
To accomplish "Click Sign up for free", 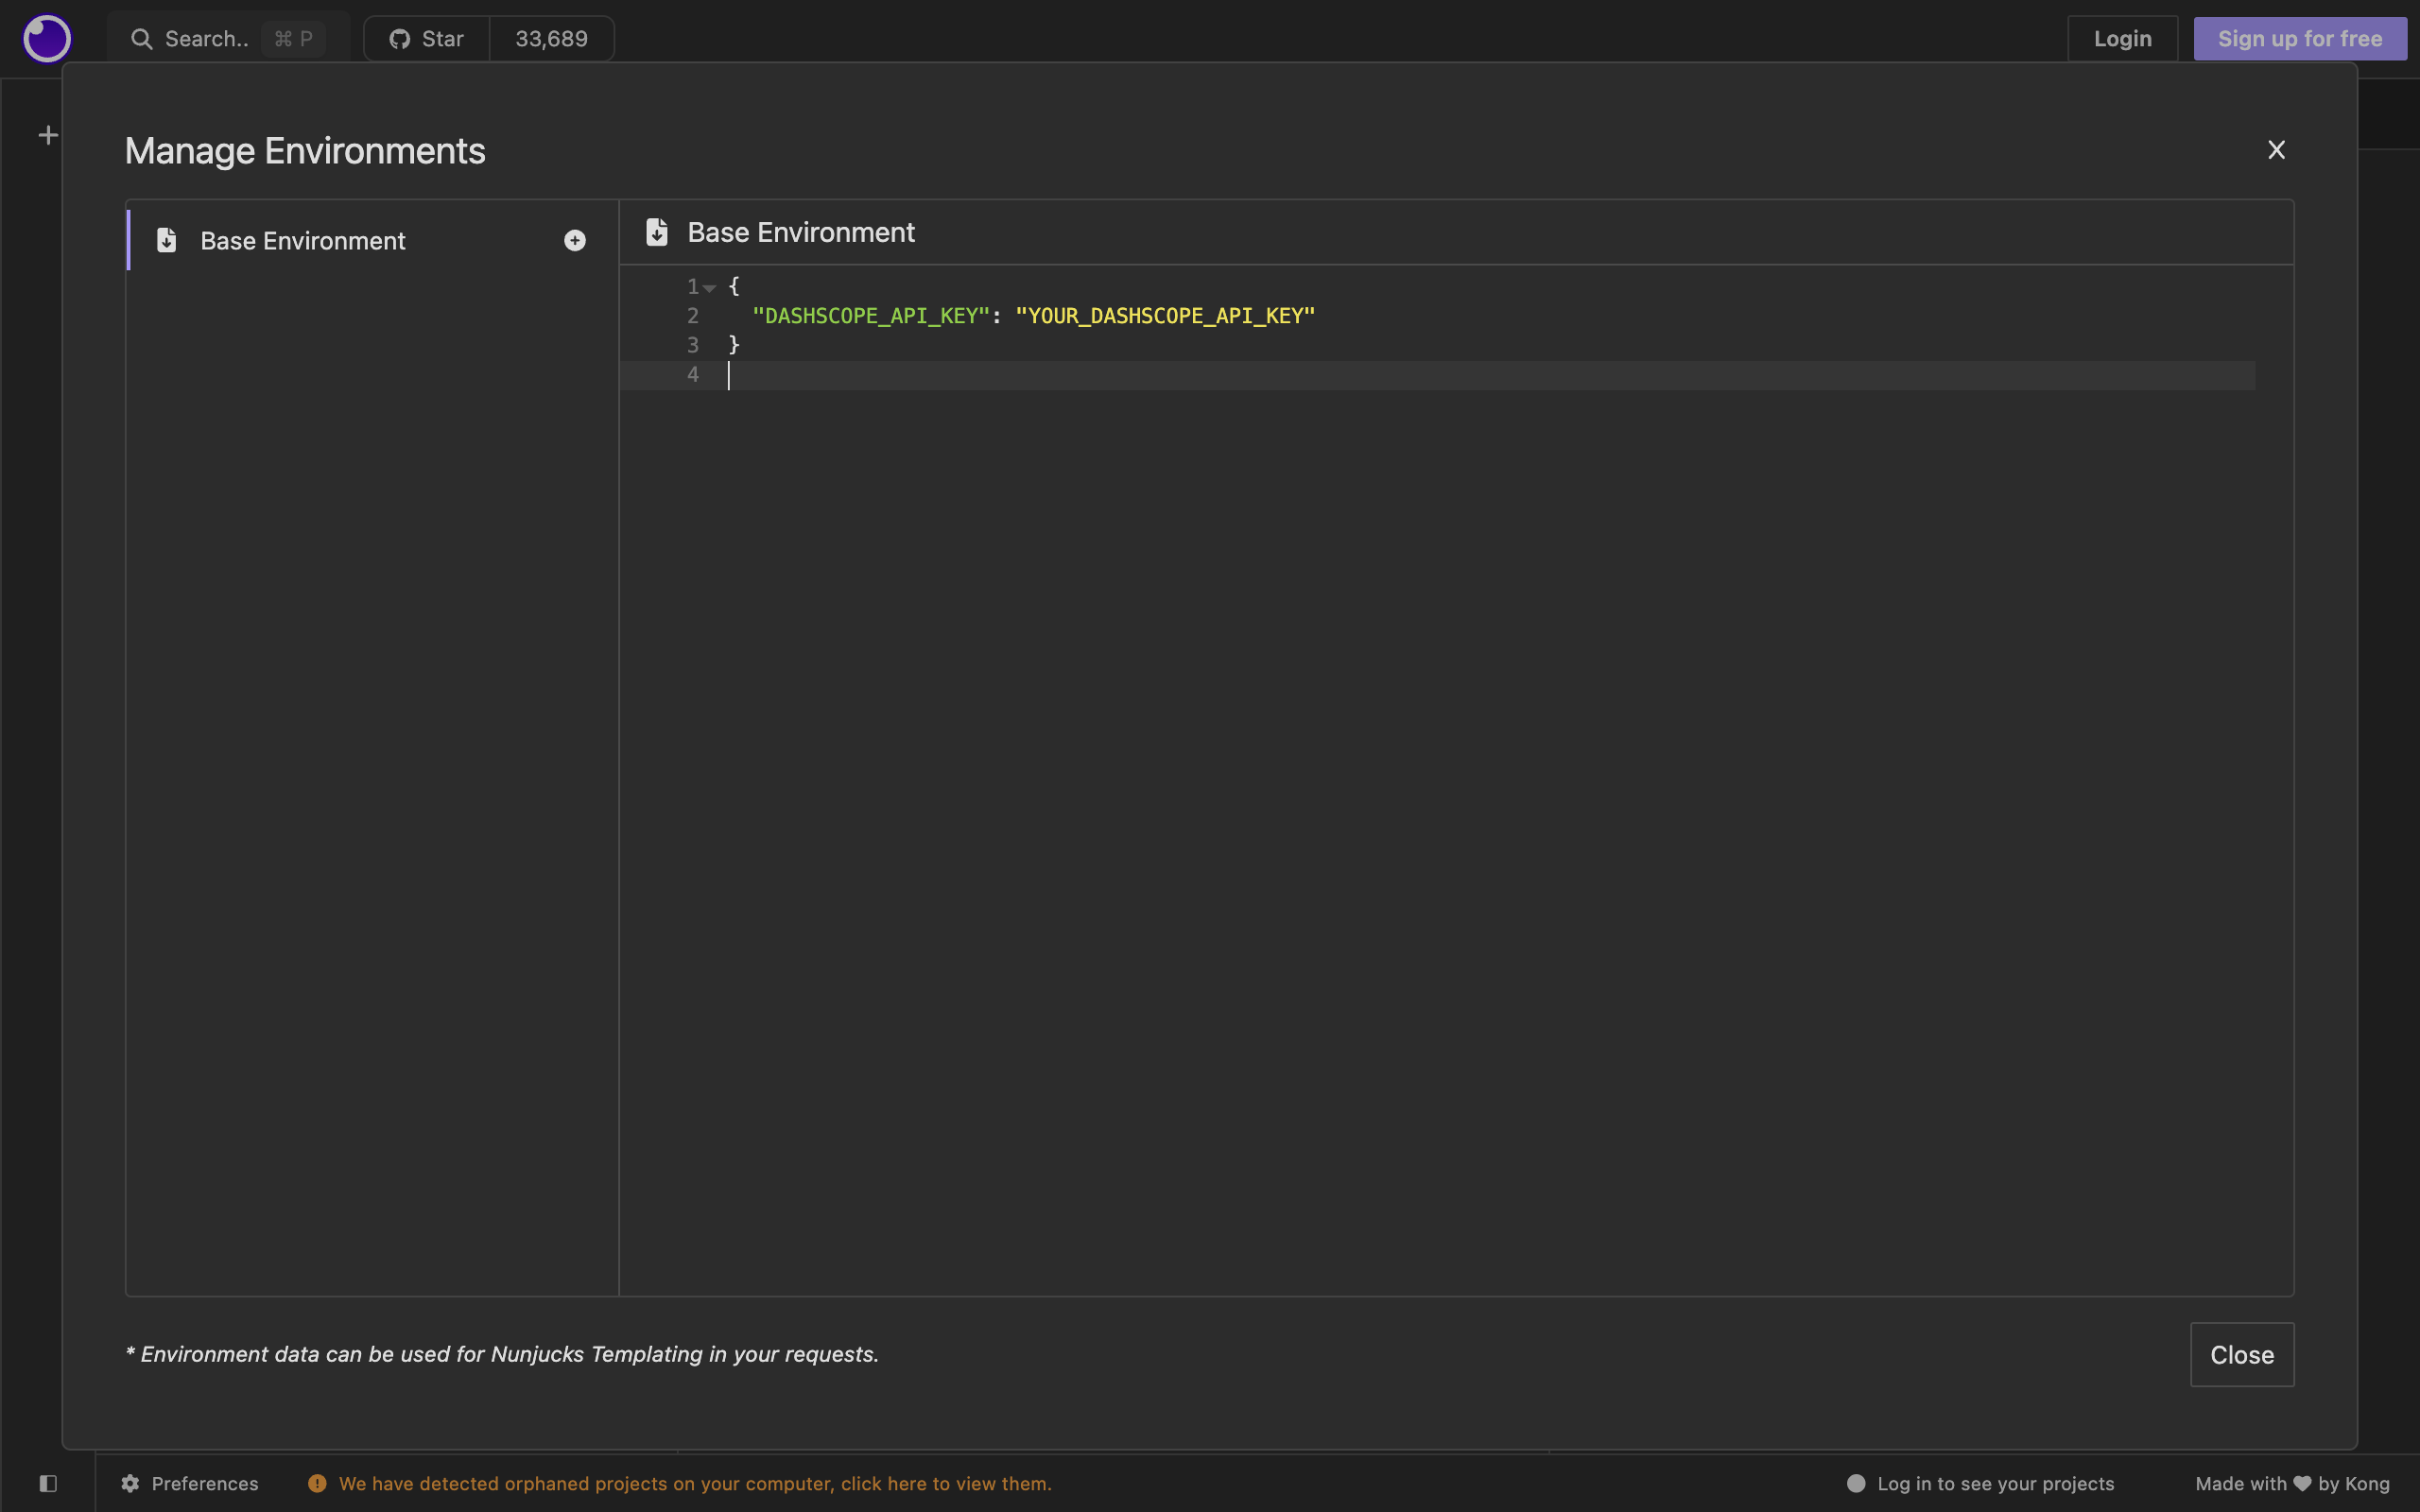I will [2300, 39].
